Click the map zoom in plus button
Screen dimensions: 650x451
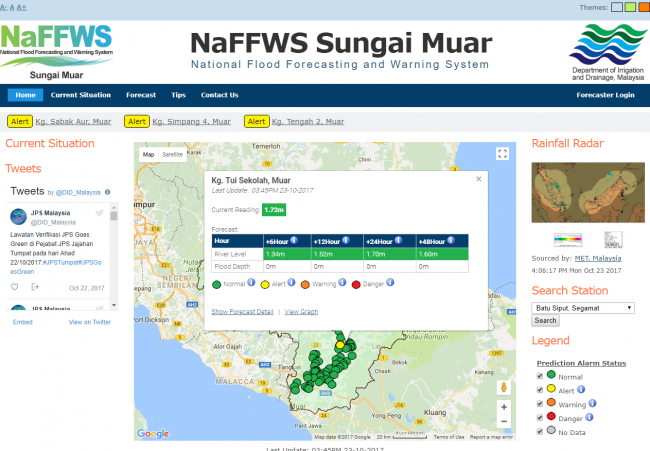coord(503,406)
